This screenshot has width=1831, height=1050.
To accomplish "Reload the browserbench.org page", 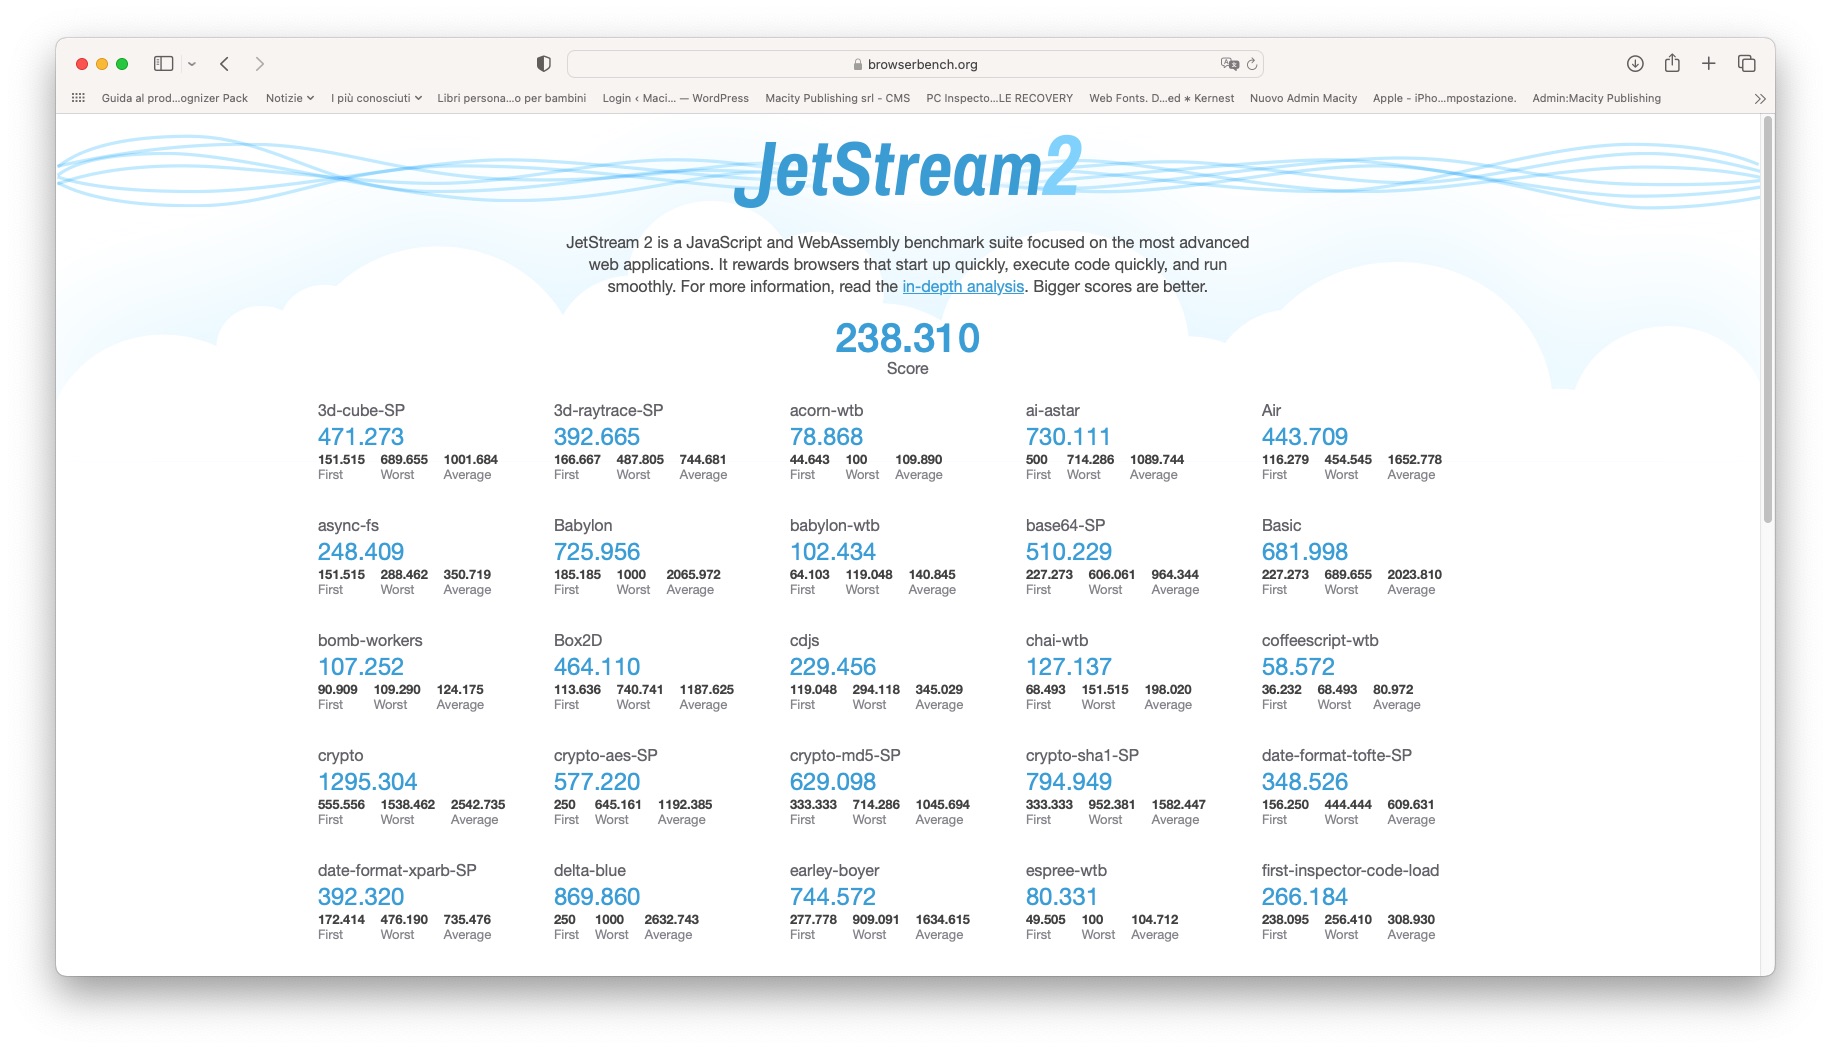I will click(x=1252, y=64).
